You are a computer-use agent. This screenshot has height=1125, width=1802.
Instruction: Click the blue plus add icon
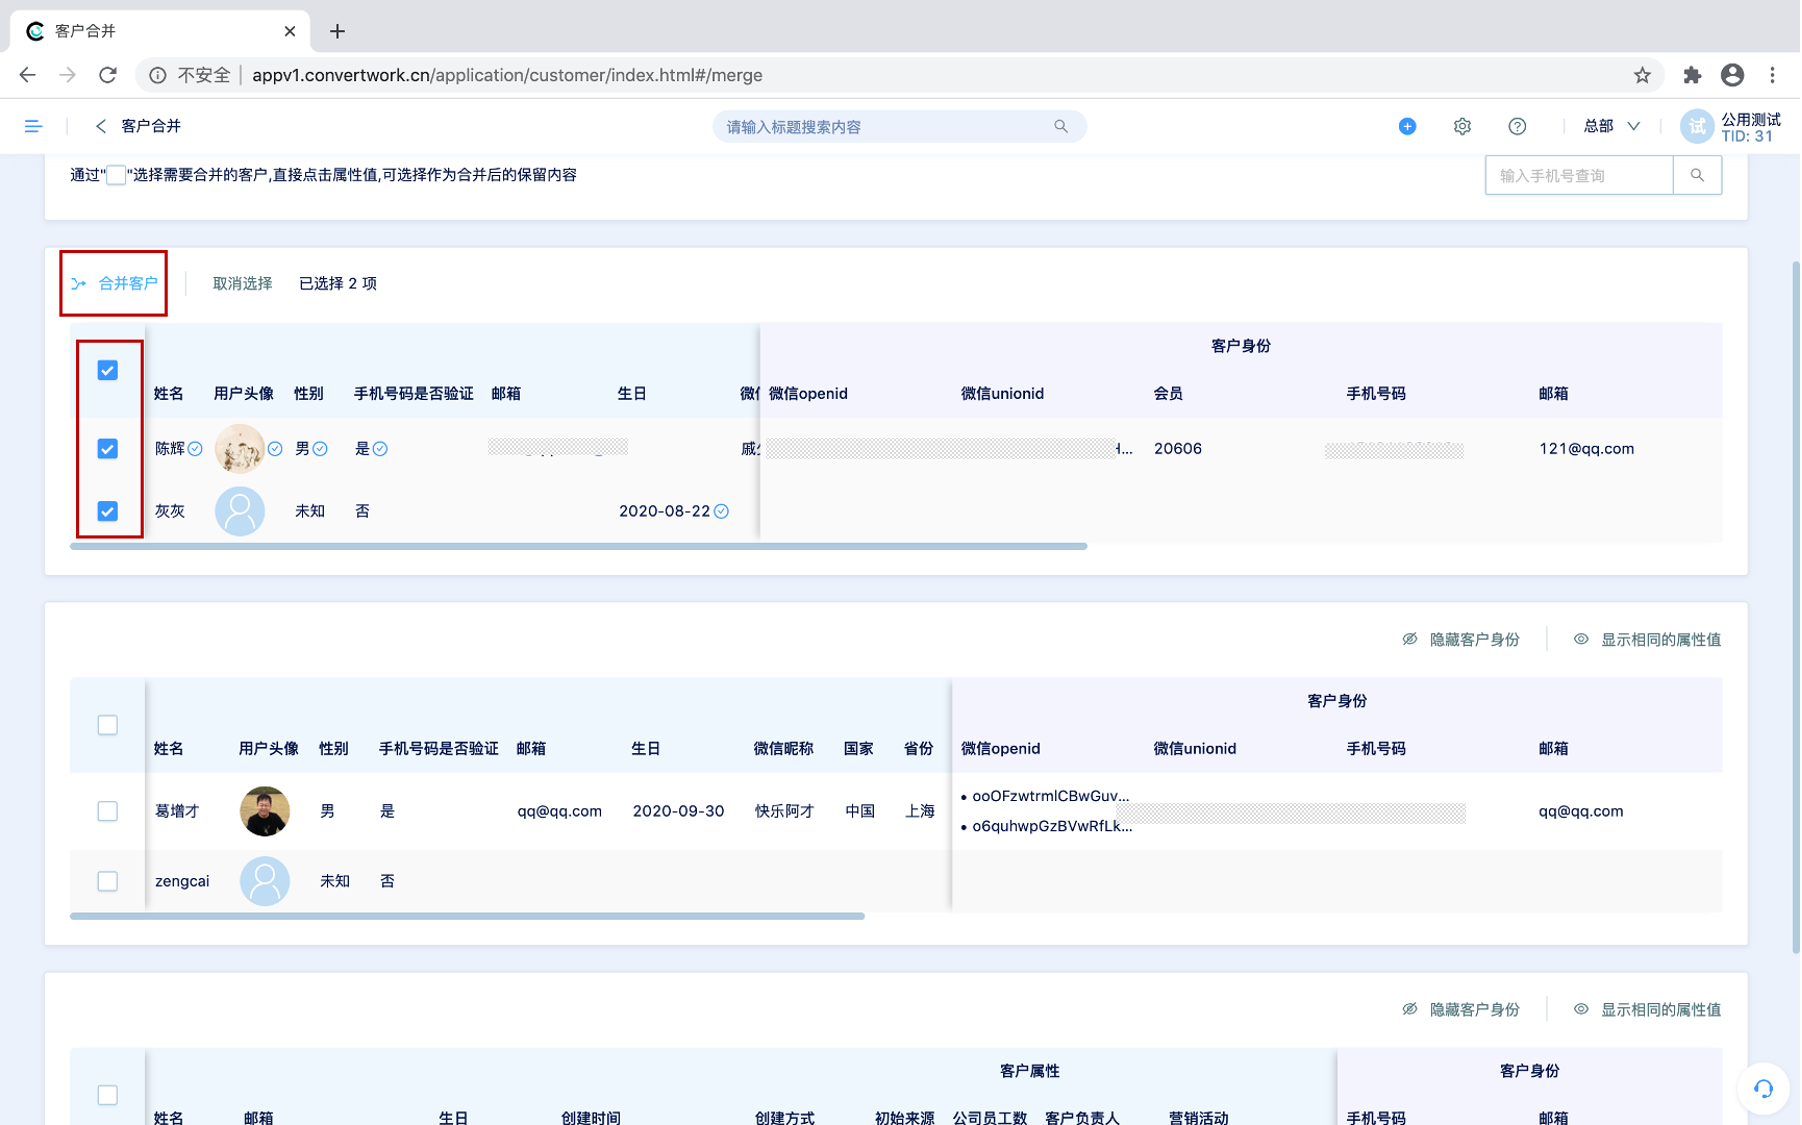click(1408, 126)
